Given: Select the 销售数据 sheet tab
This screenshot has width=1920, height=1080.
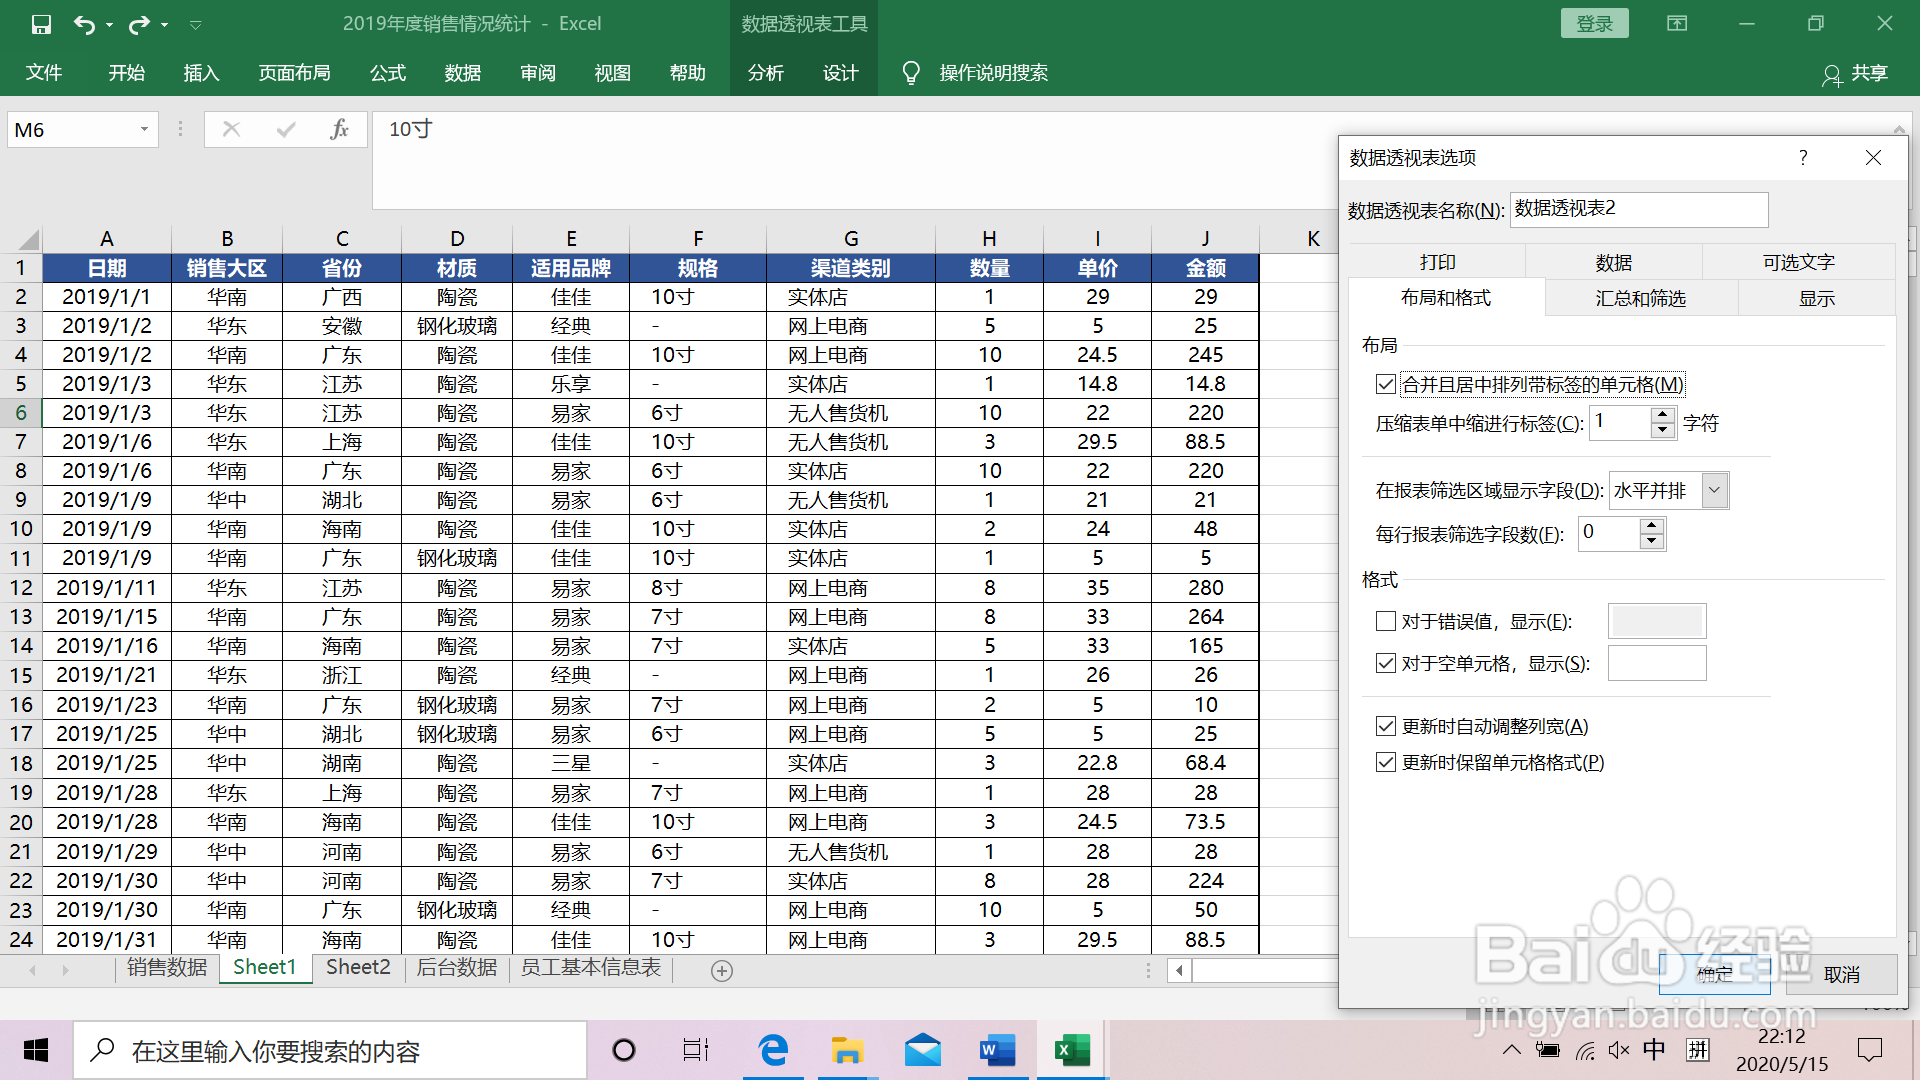Looking at the screenshot, I should coord(167,968).
